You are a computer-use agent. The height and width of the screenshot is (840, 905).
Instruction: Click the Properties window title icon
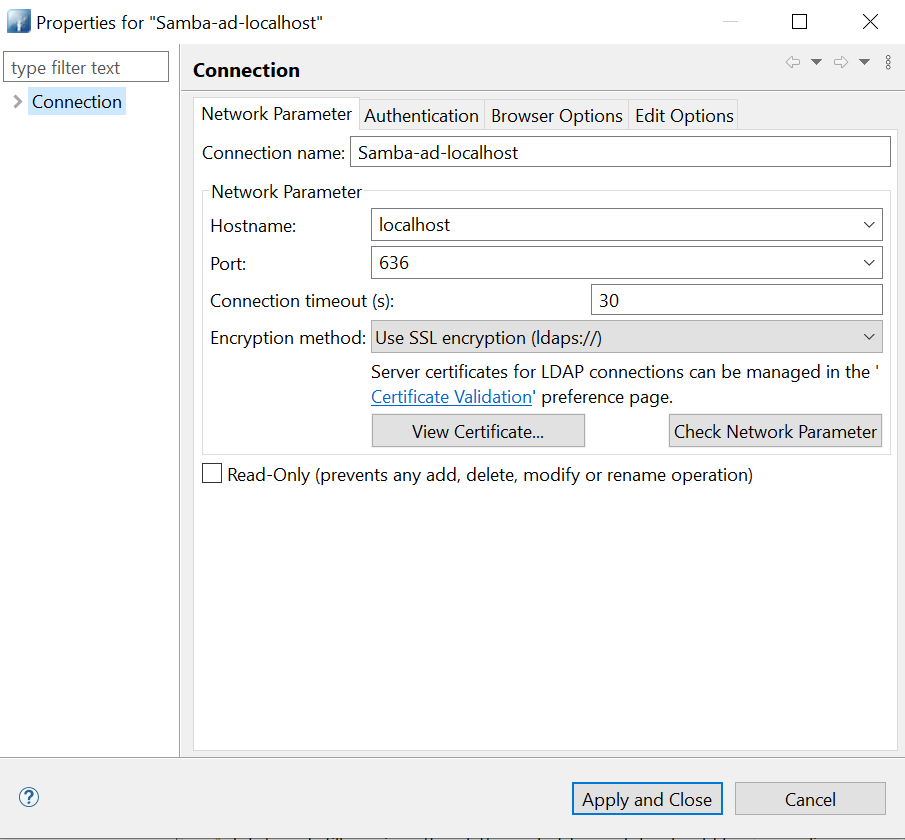pos(18,22)
